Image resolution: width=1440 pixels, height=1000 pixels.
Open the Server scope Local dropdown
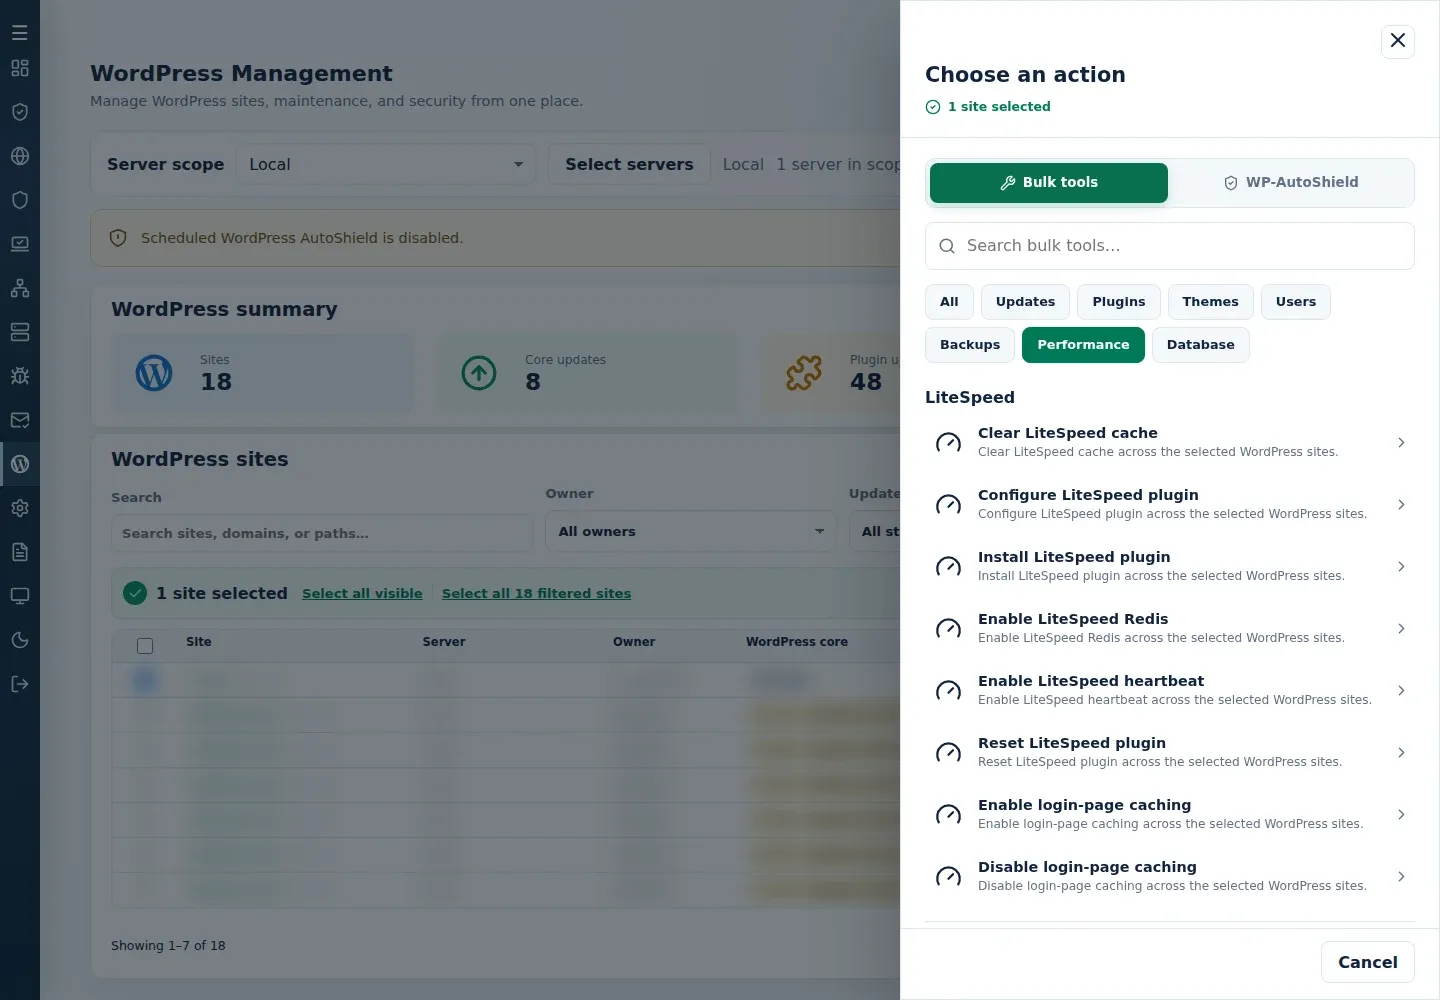click(386, 164)
